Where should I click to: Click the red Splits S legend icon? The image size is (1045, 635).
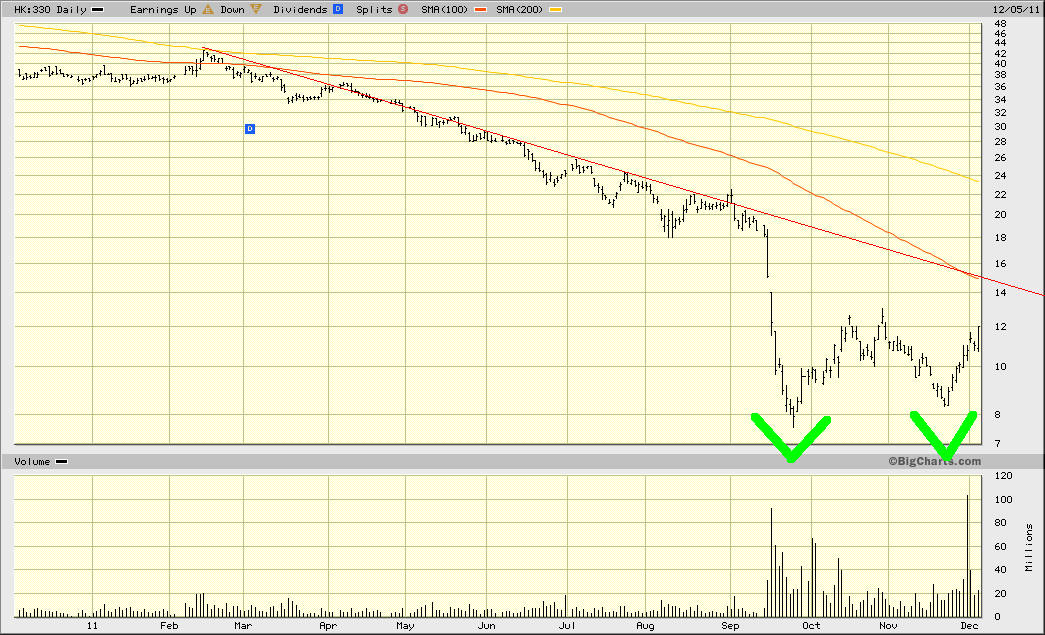click(403, 9)
